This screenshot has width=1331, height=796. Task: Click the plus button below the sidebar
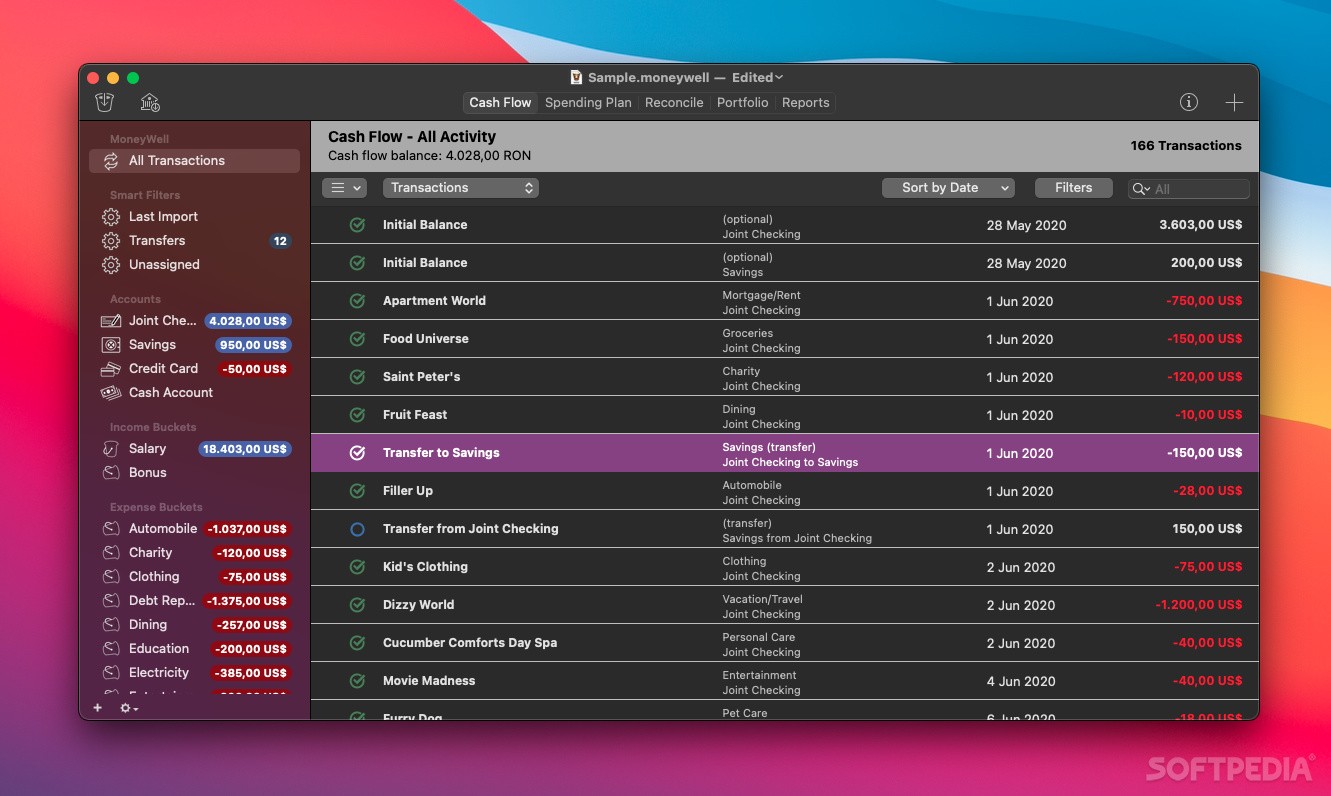pyautogui.click(x=97, y=707)
